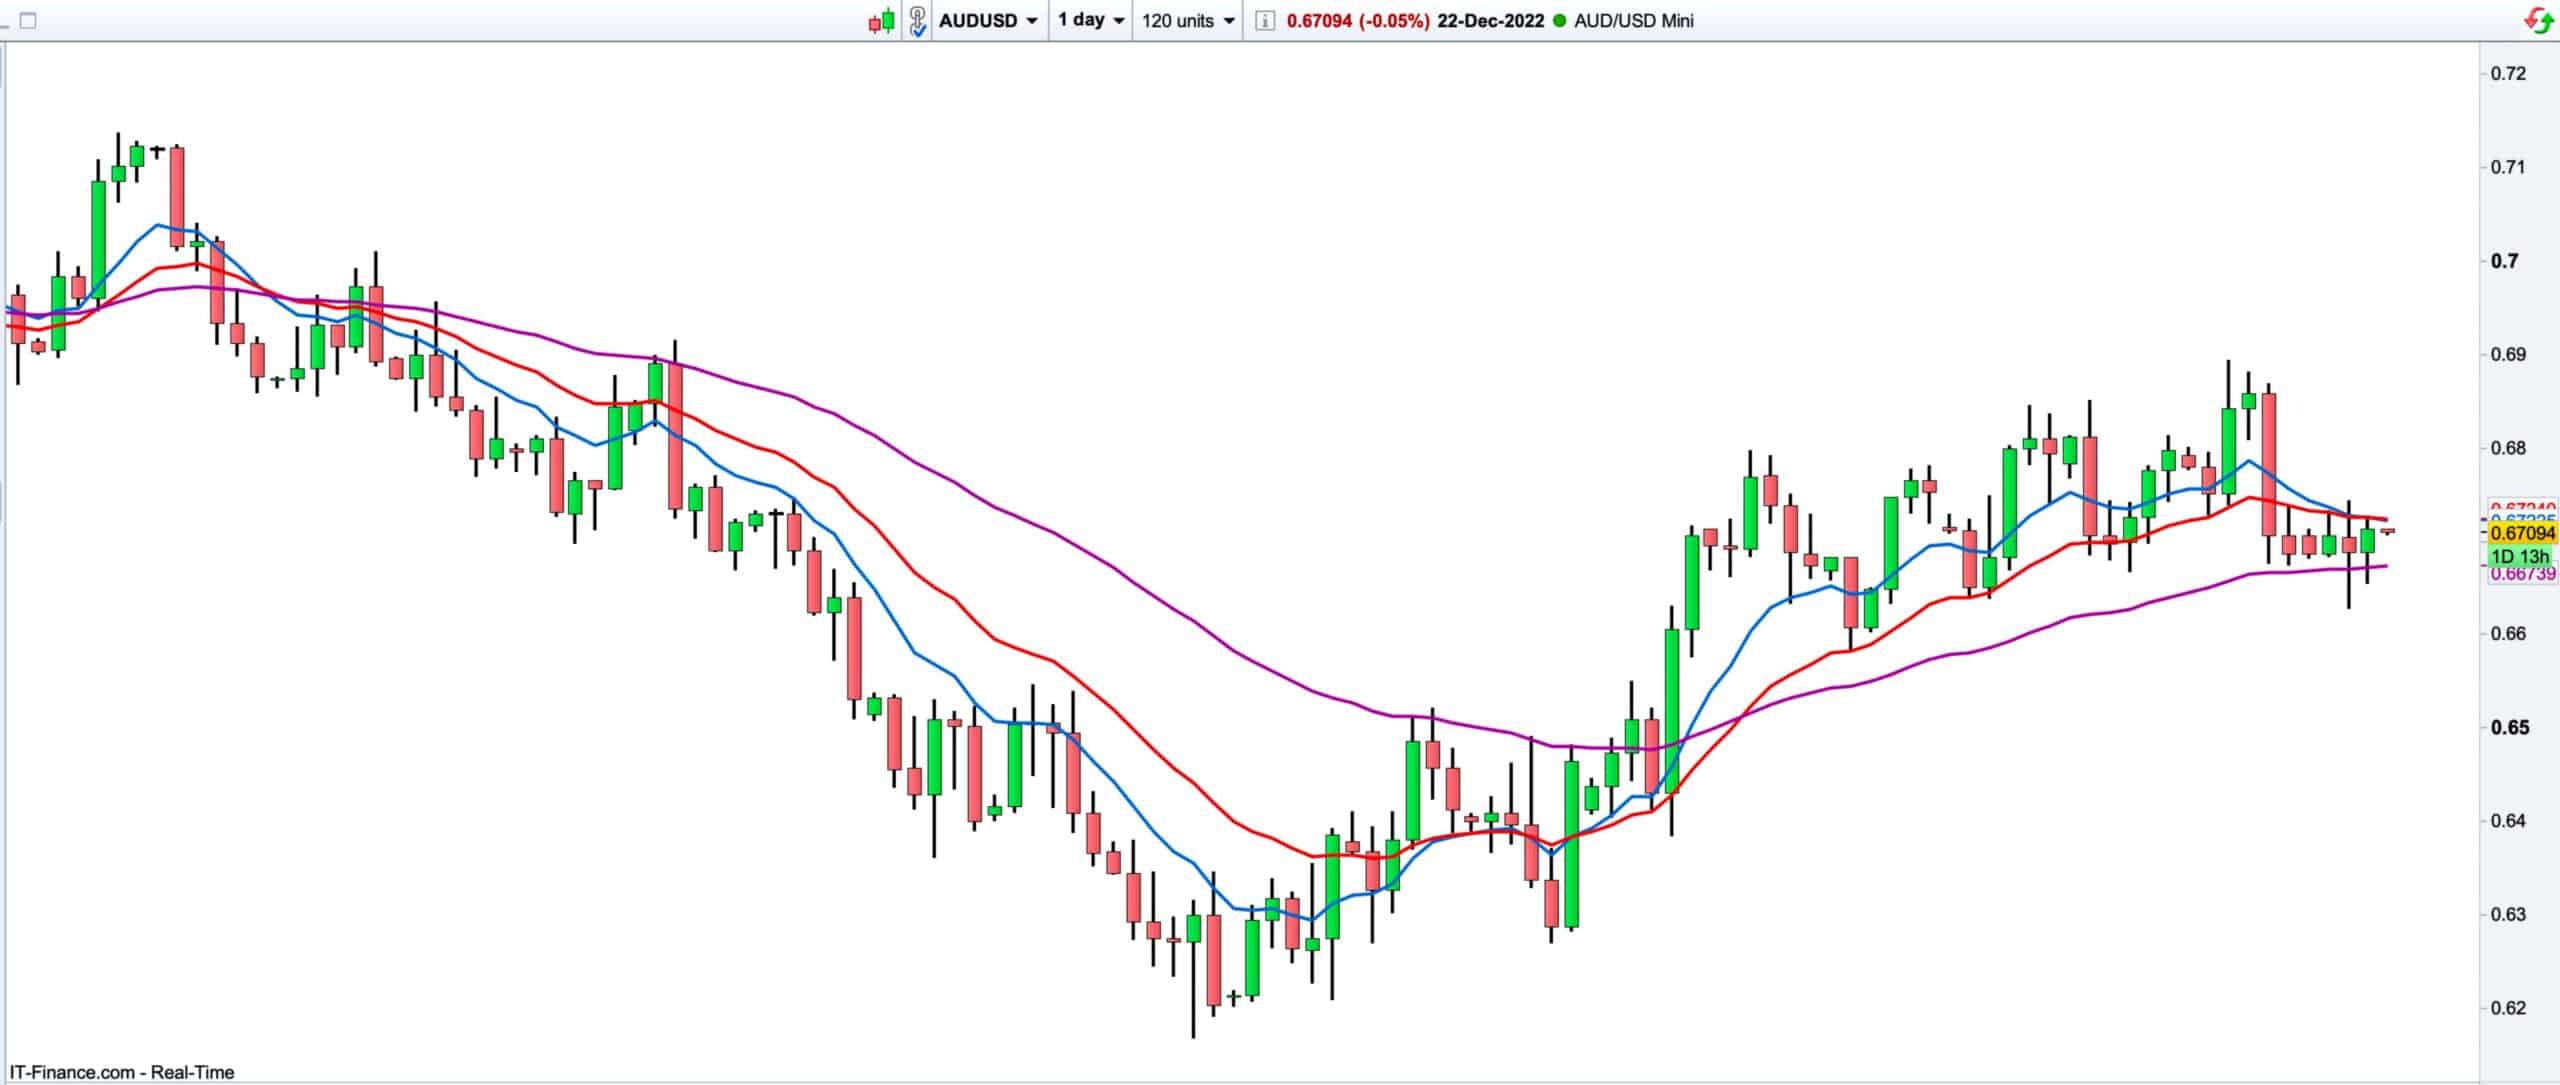Screen dimensions: 2560x1085
Task: Click the 0.62 level on price axis
Action: coord(2508,1008)
